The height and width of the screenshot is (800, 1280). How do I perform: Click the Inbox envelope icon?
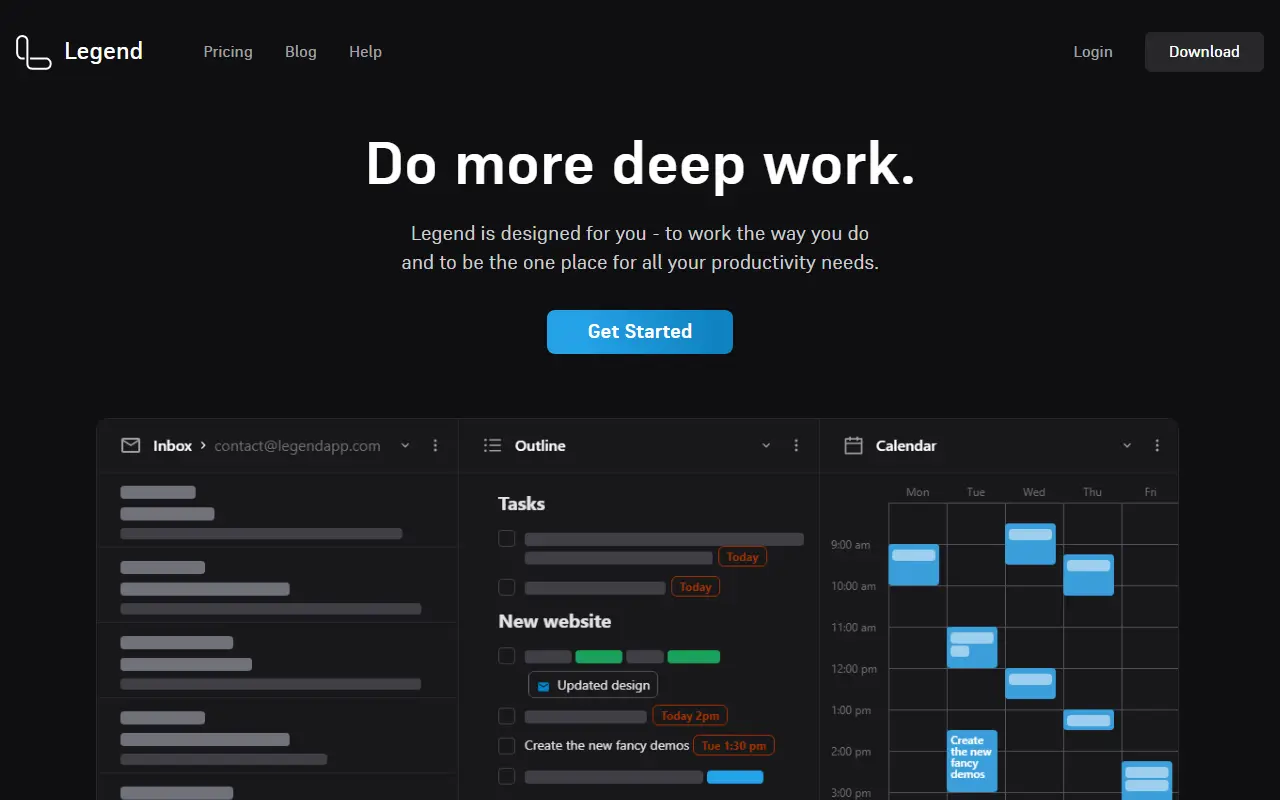(130, 446)
